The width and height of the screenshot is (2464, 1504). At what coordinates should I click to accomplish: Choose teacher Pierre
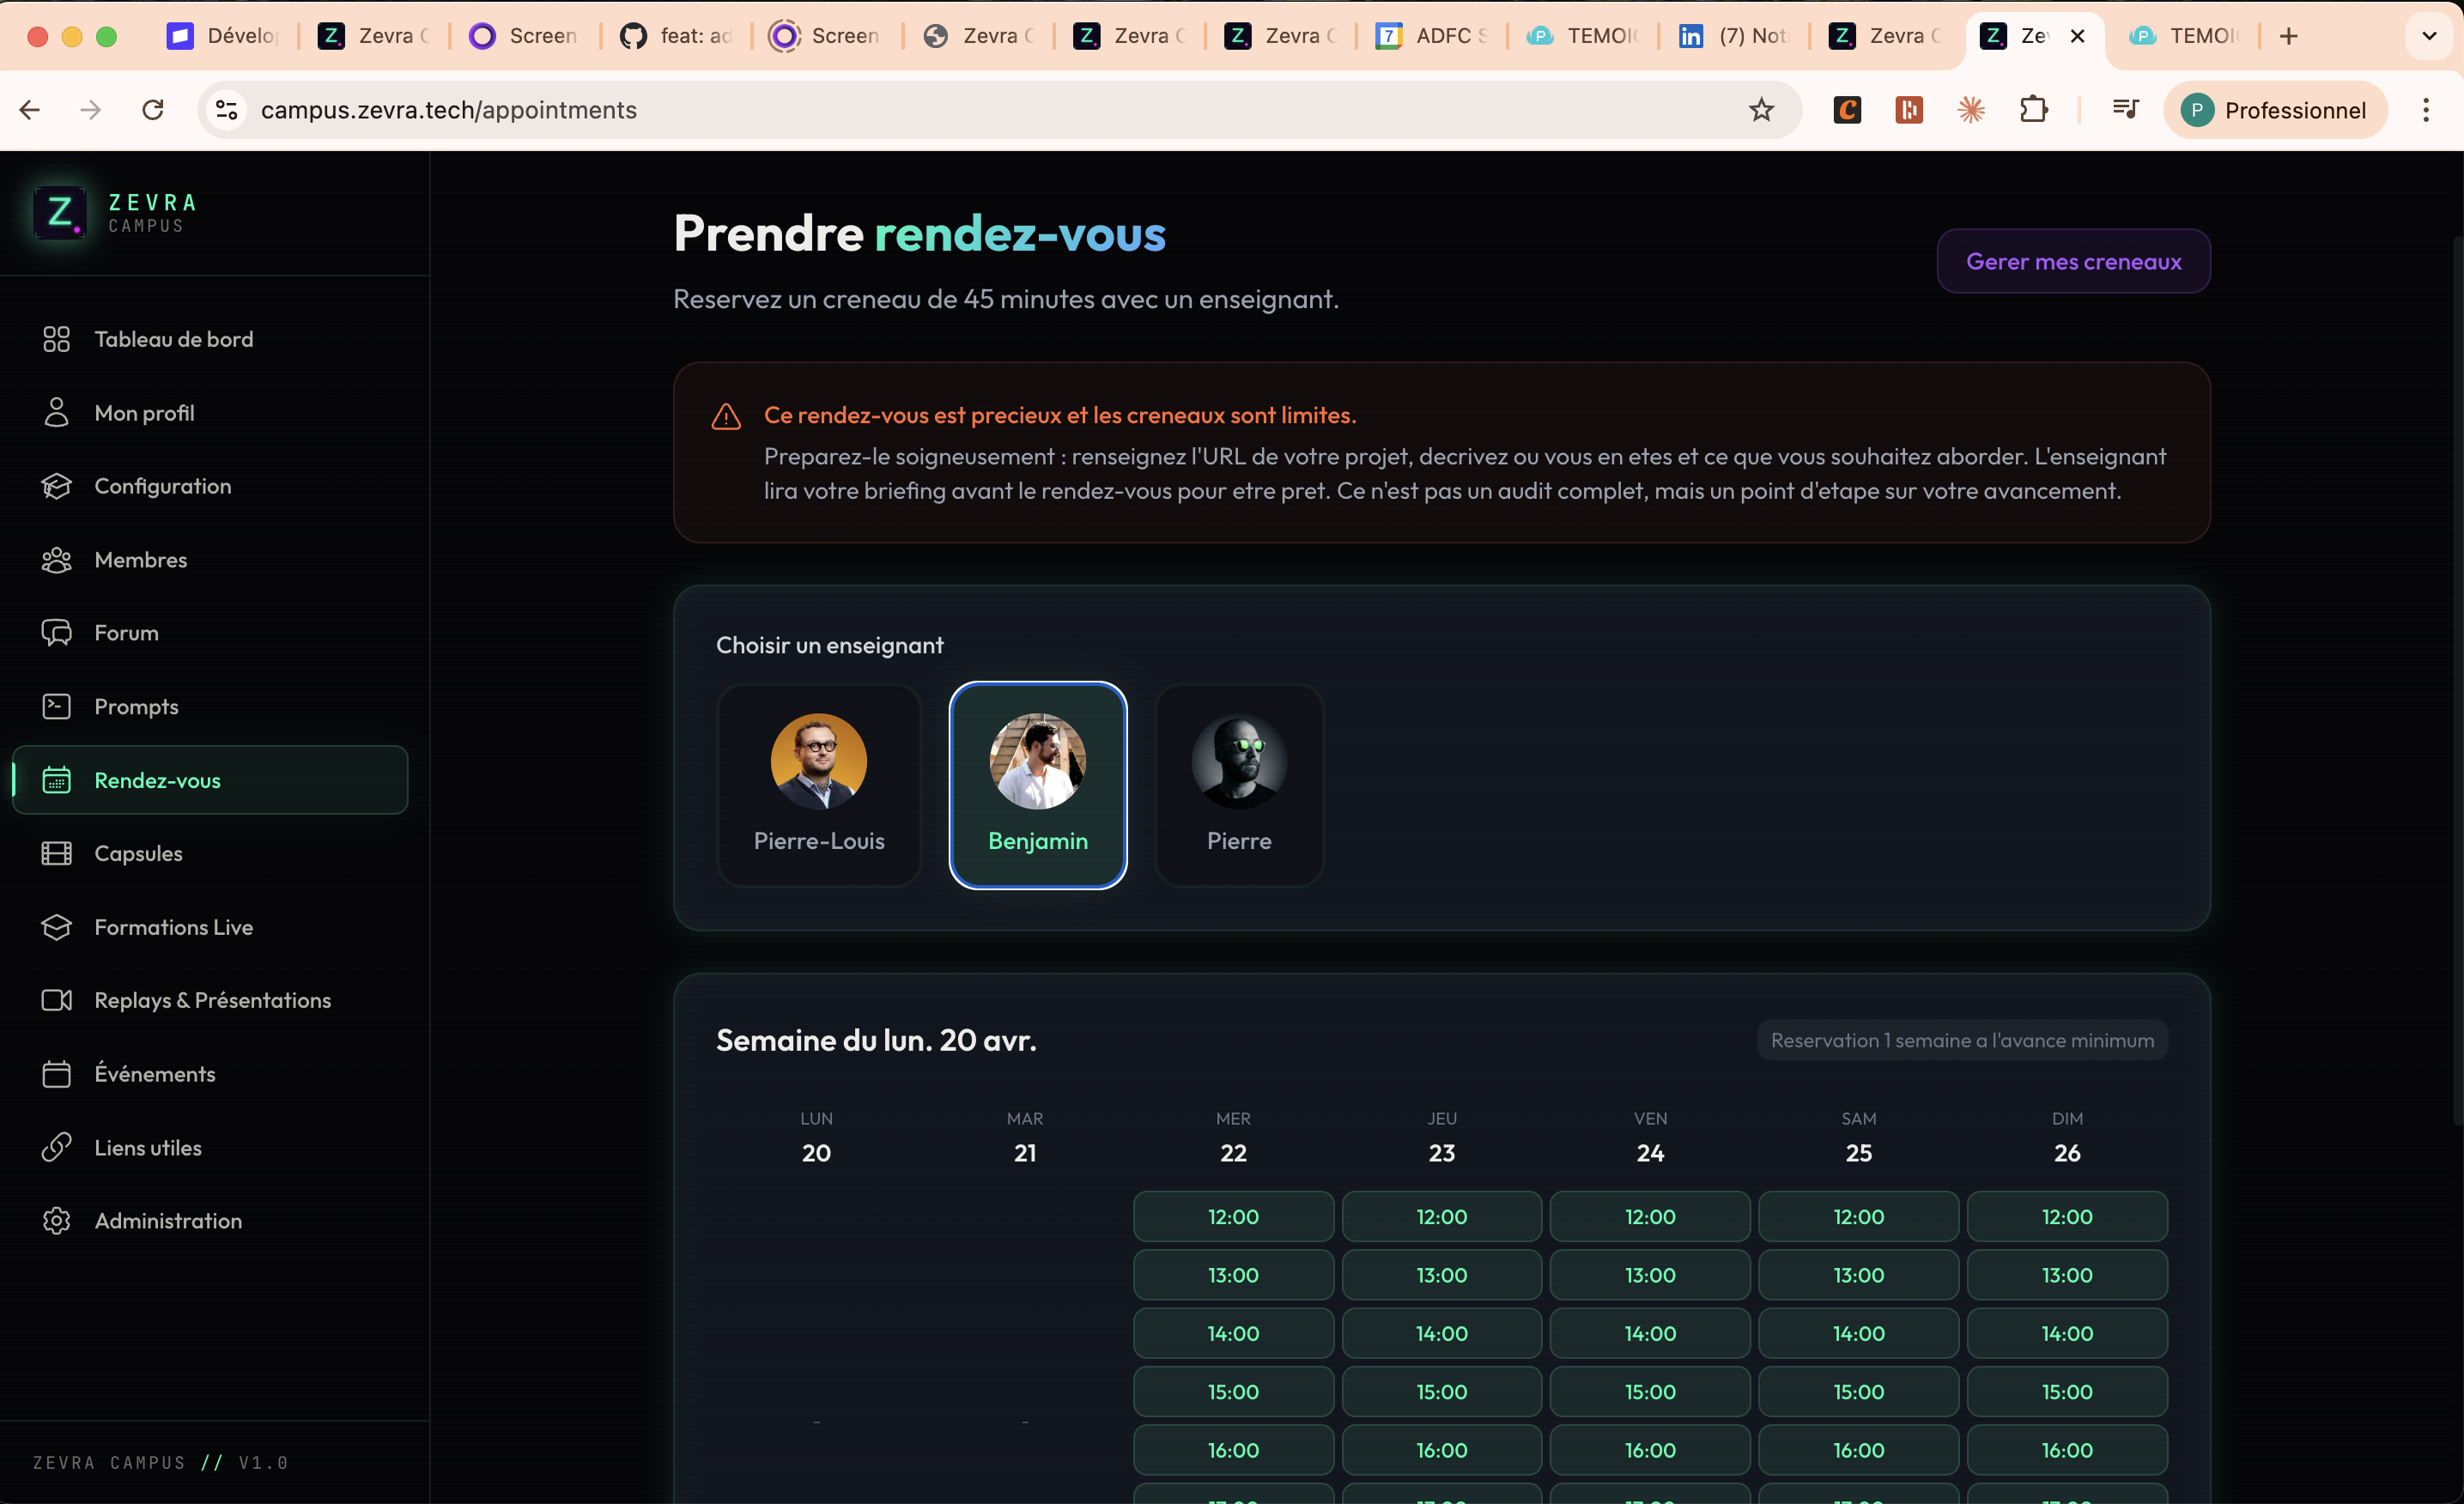1238,784
